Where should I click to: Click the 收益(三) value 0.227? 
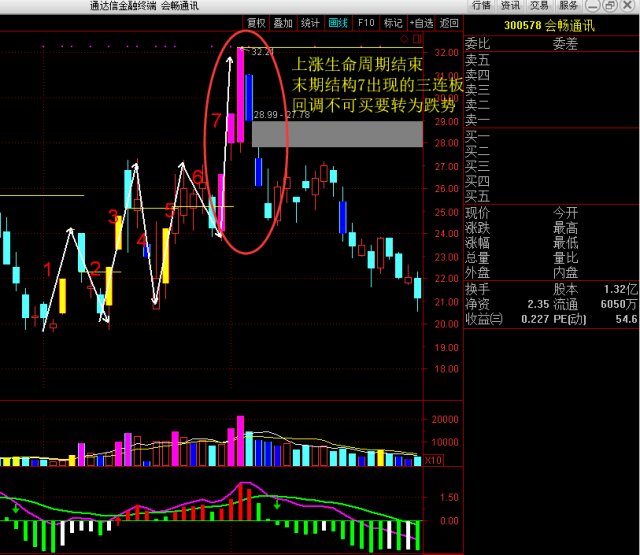pos(535,319)
